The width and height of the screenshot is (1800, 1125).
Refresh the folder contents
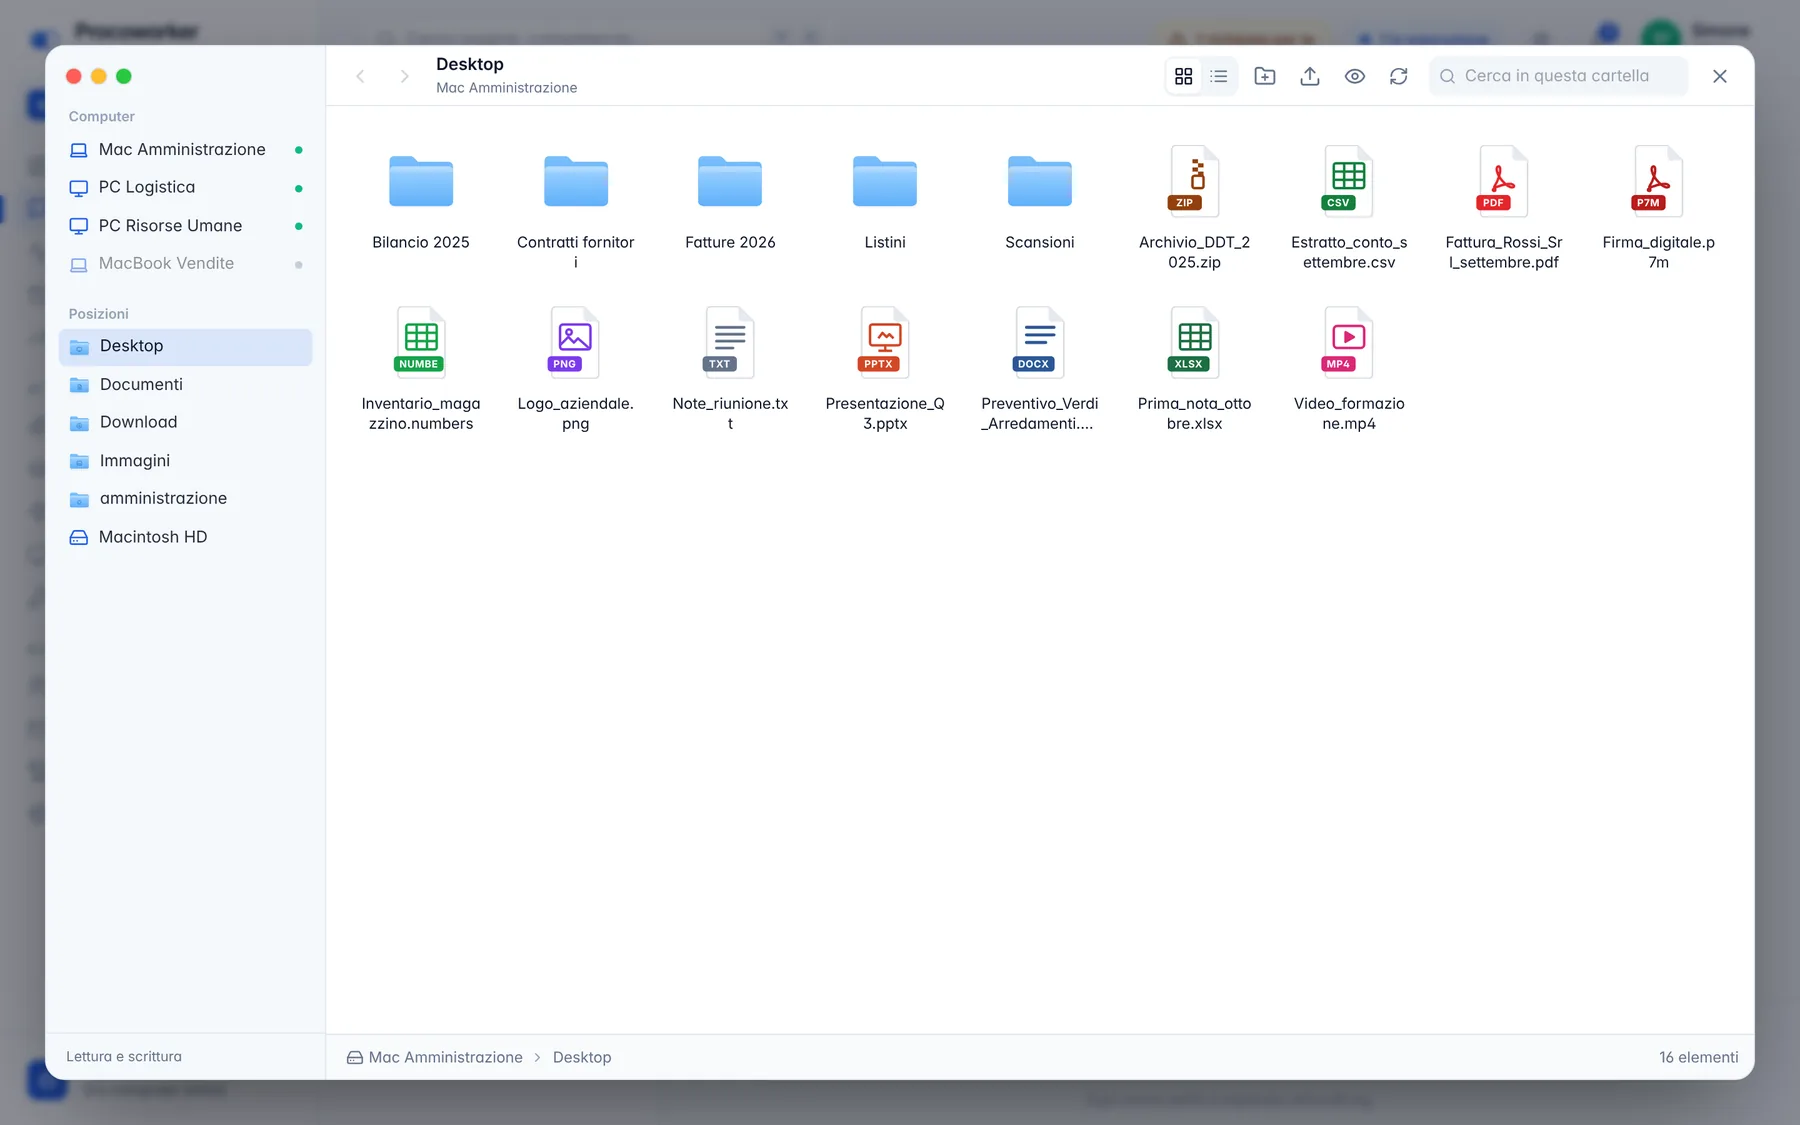tap(1399, 76)
